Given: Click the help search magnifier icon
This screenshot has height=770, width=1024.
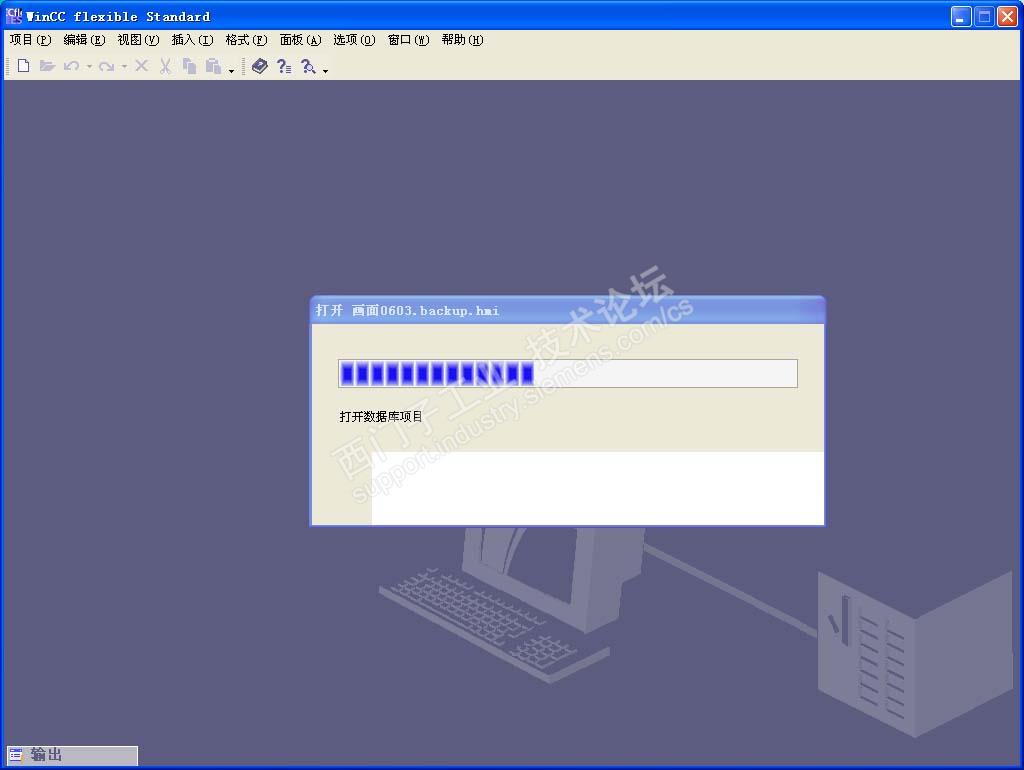Looking at the screenshot, I should 308,66.
